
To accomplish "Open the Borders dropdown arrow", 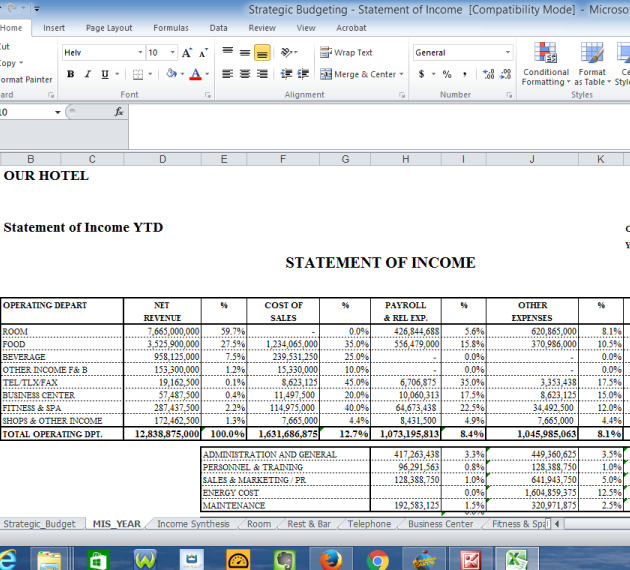I will click(150, 74).
